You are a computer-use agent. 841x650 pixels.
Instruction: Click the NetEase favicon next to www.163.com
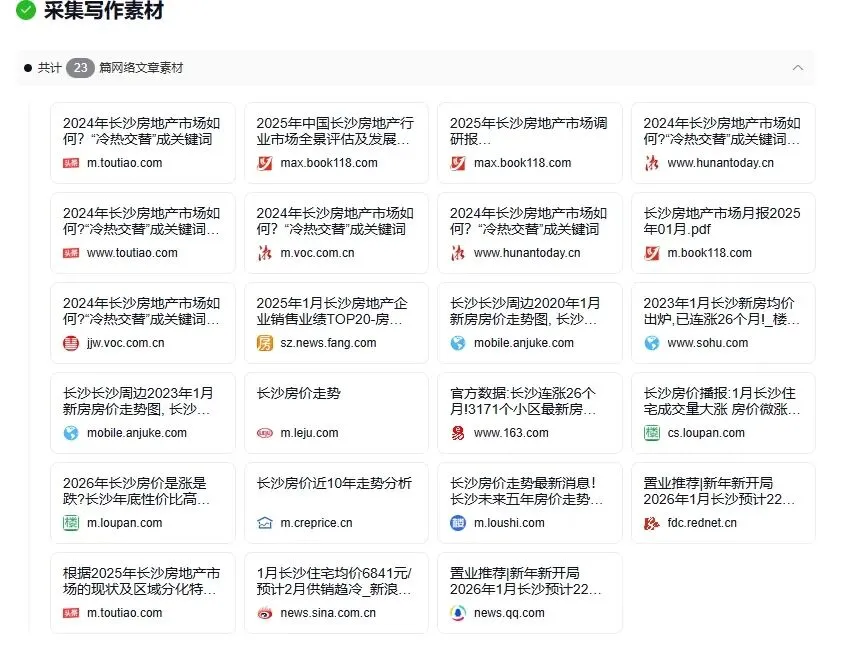458,433
